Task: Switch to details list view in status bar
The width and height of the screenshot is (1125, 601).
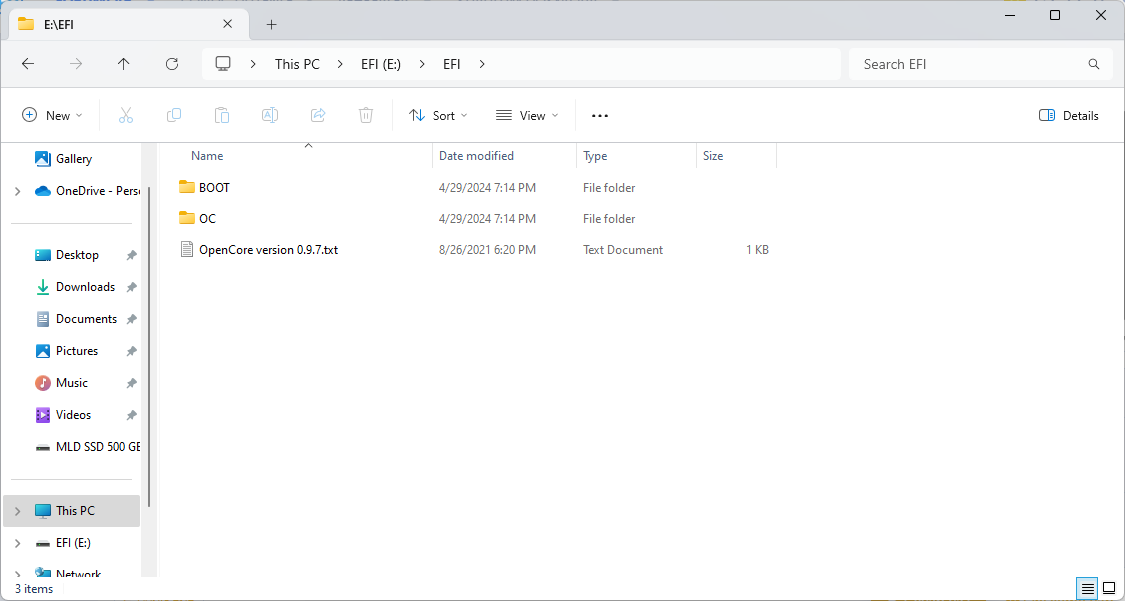Action: point(1086,588)
